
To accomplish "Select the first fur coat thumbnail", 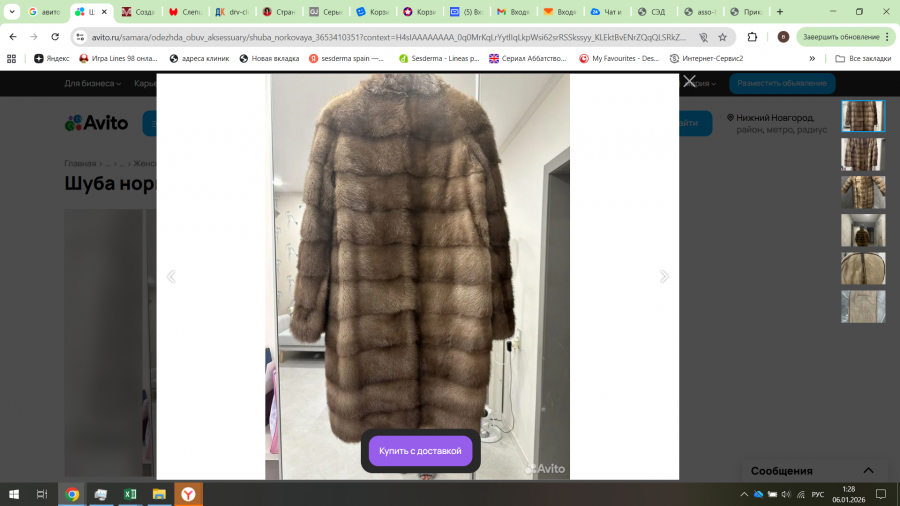I will pos(862,116).
